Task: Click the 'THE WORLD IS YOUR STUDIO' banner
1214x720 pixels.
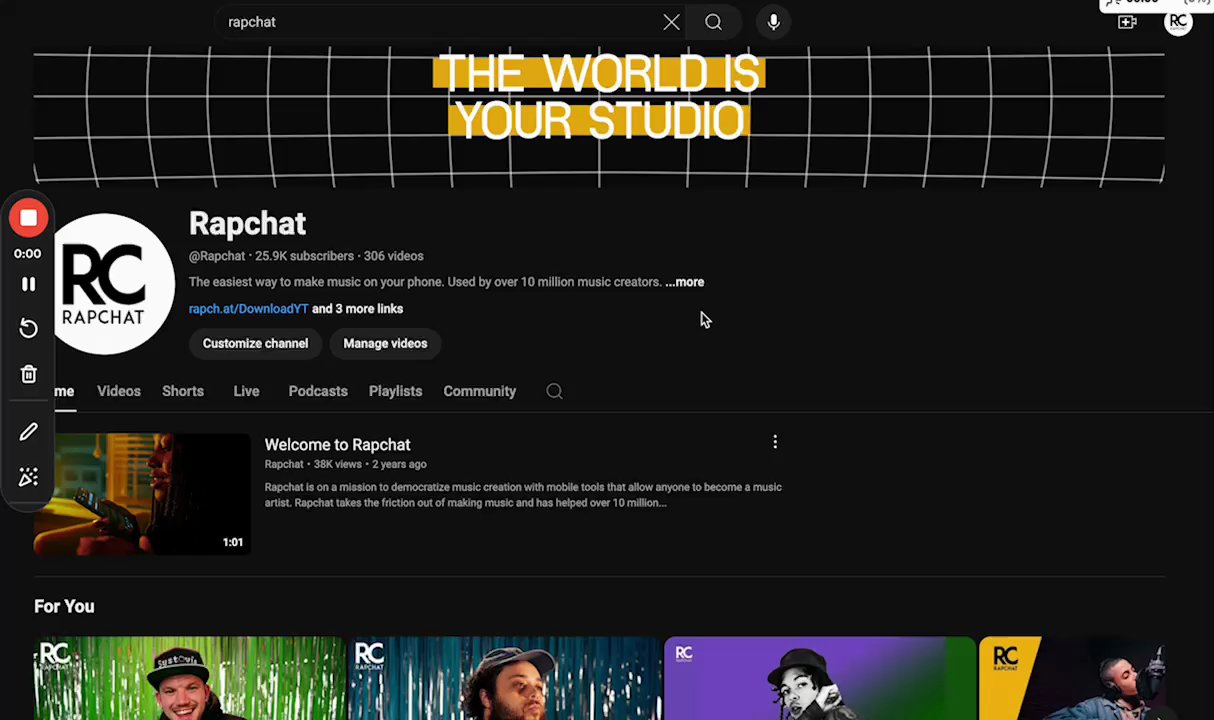Action: [599, 117]
